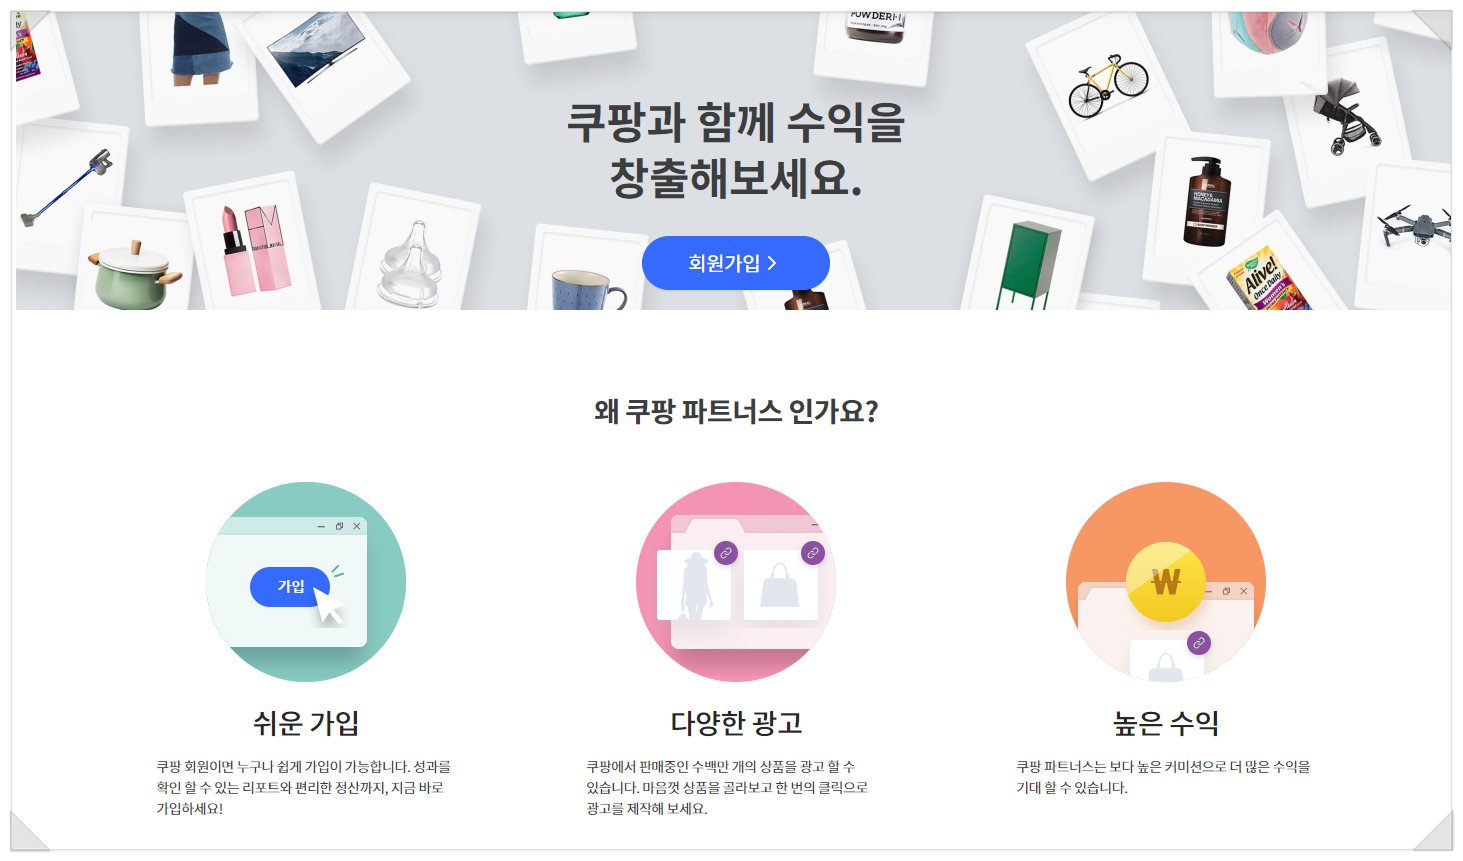Click the yellow won coin icon

click(x=1166, y=582)
